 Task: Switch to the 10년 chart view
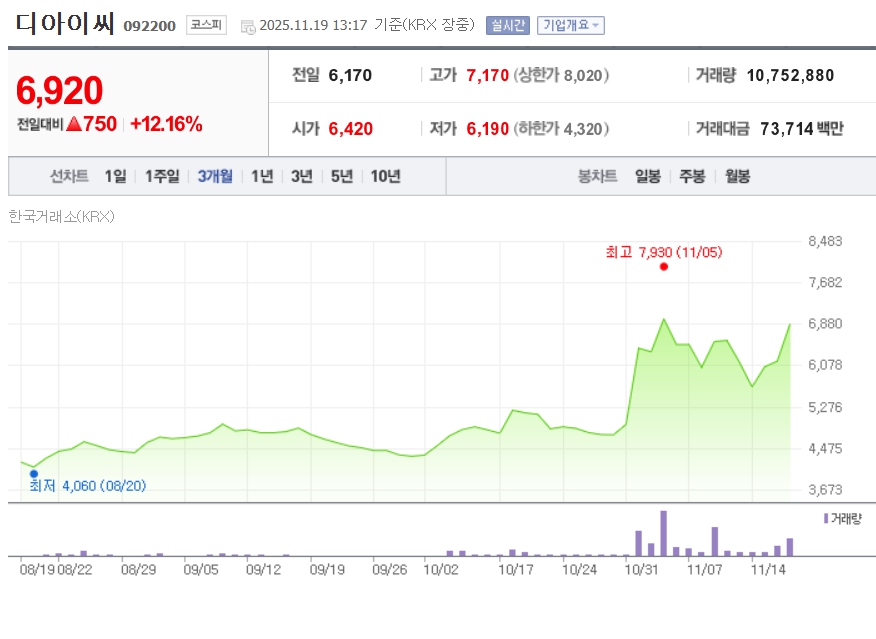(x=386, y=176)
